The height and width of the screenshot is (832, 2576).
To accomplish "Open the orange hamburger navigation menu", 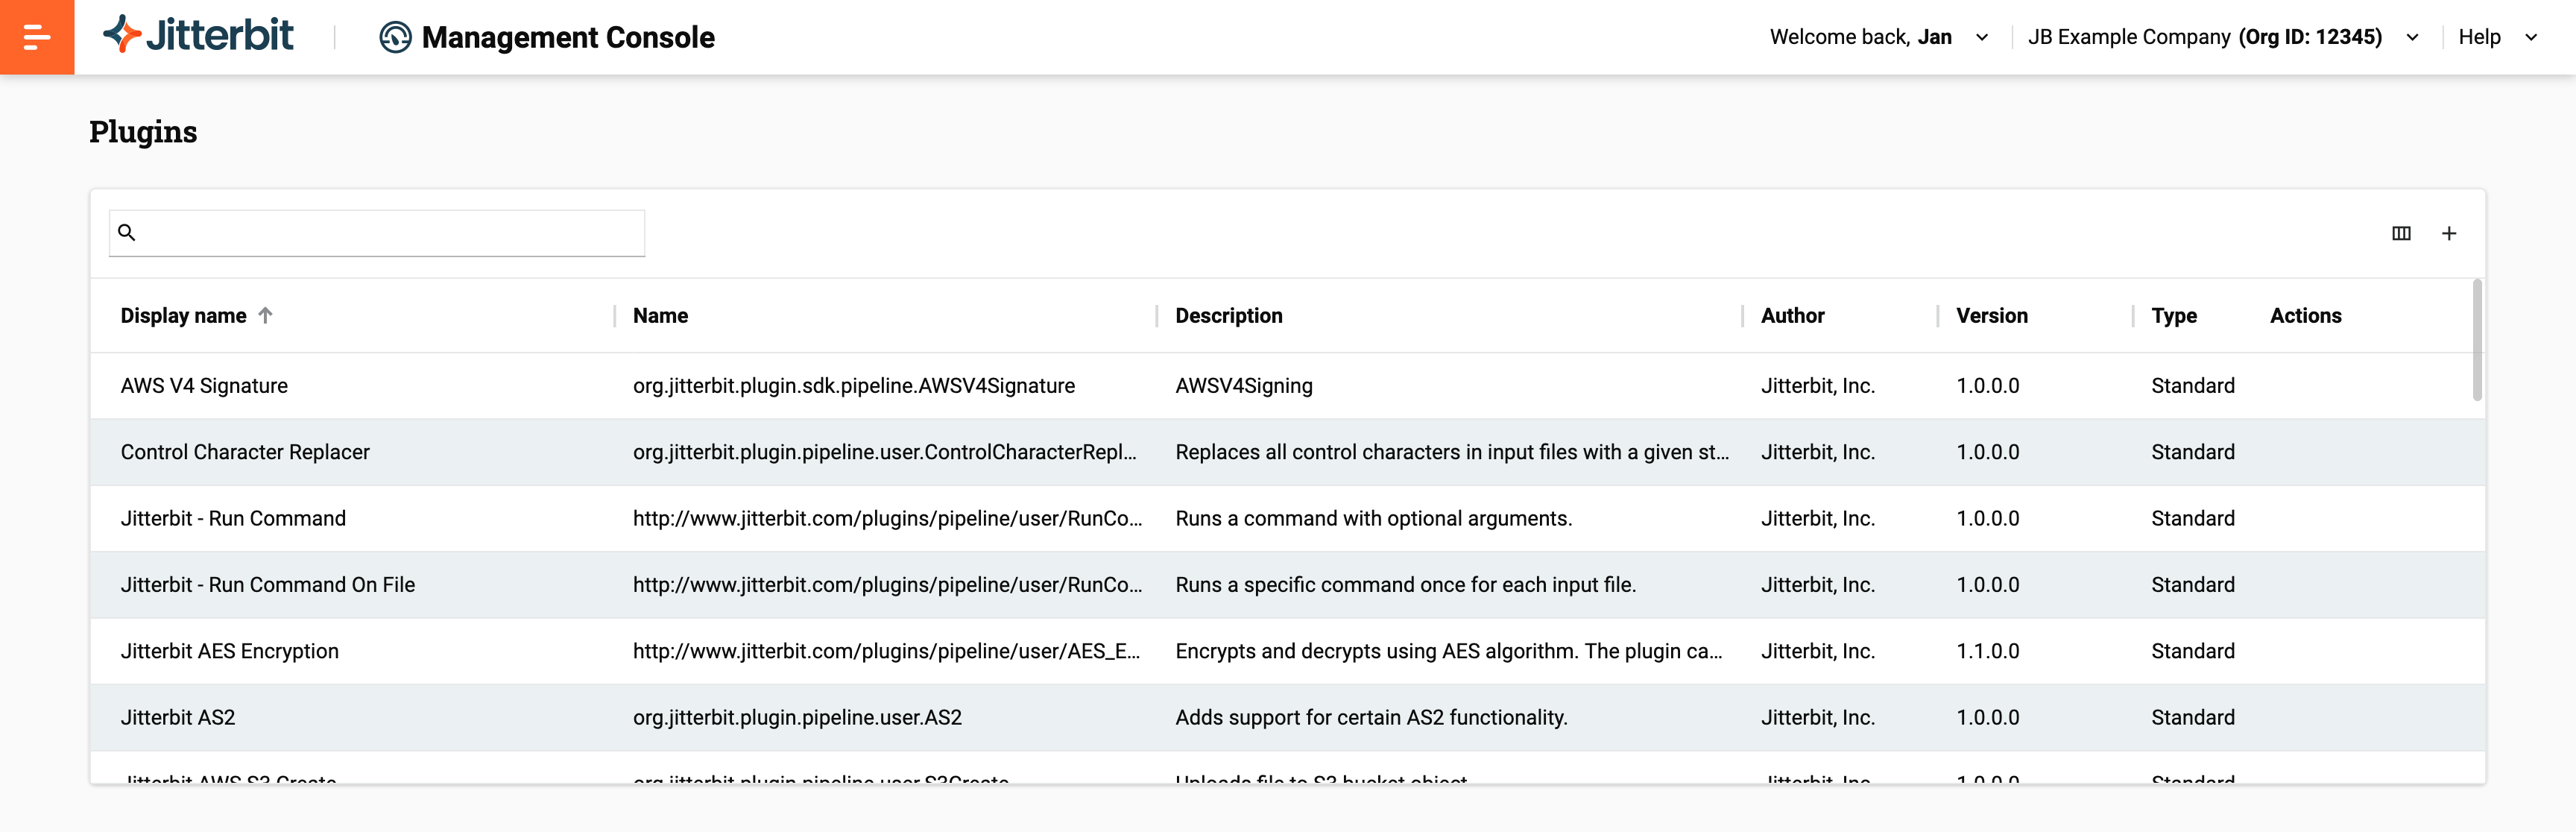I will pos(37,37).
